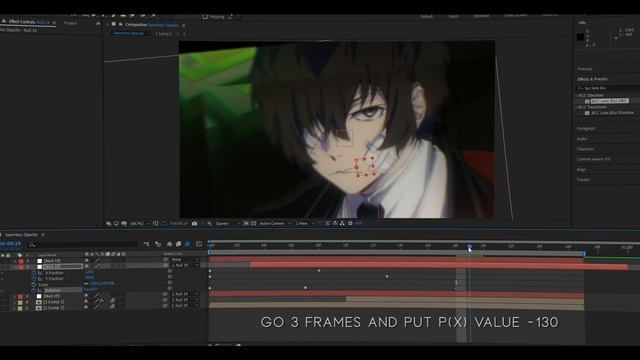
Task: Select the BCC Lens Blur Dissolve effect
Action: click(x=613, y=113)
